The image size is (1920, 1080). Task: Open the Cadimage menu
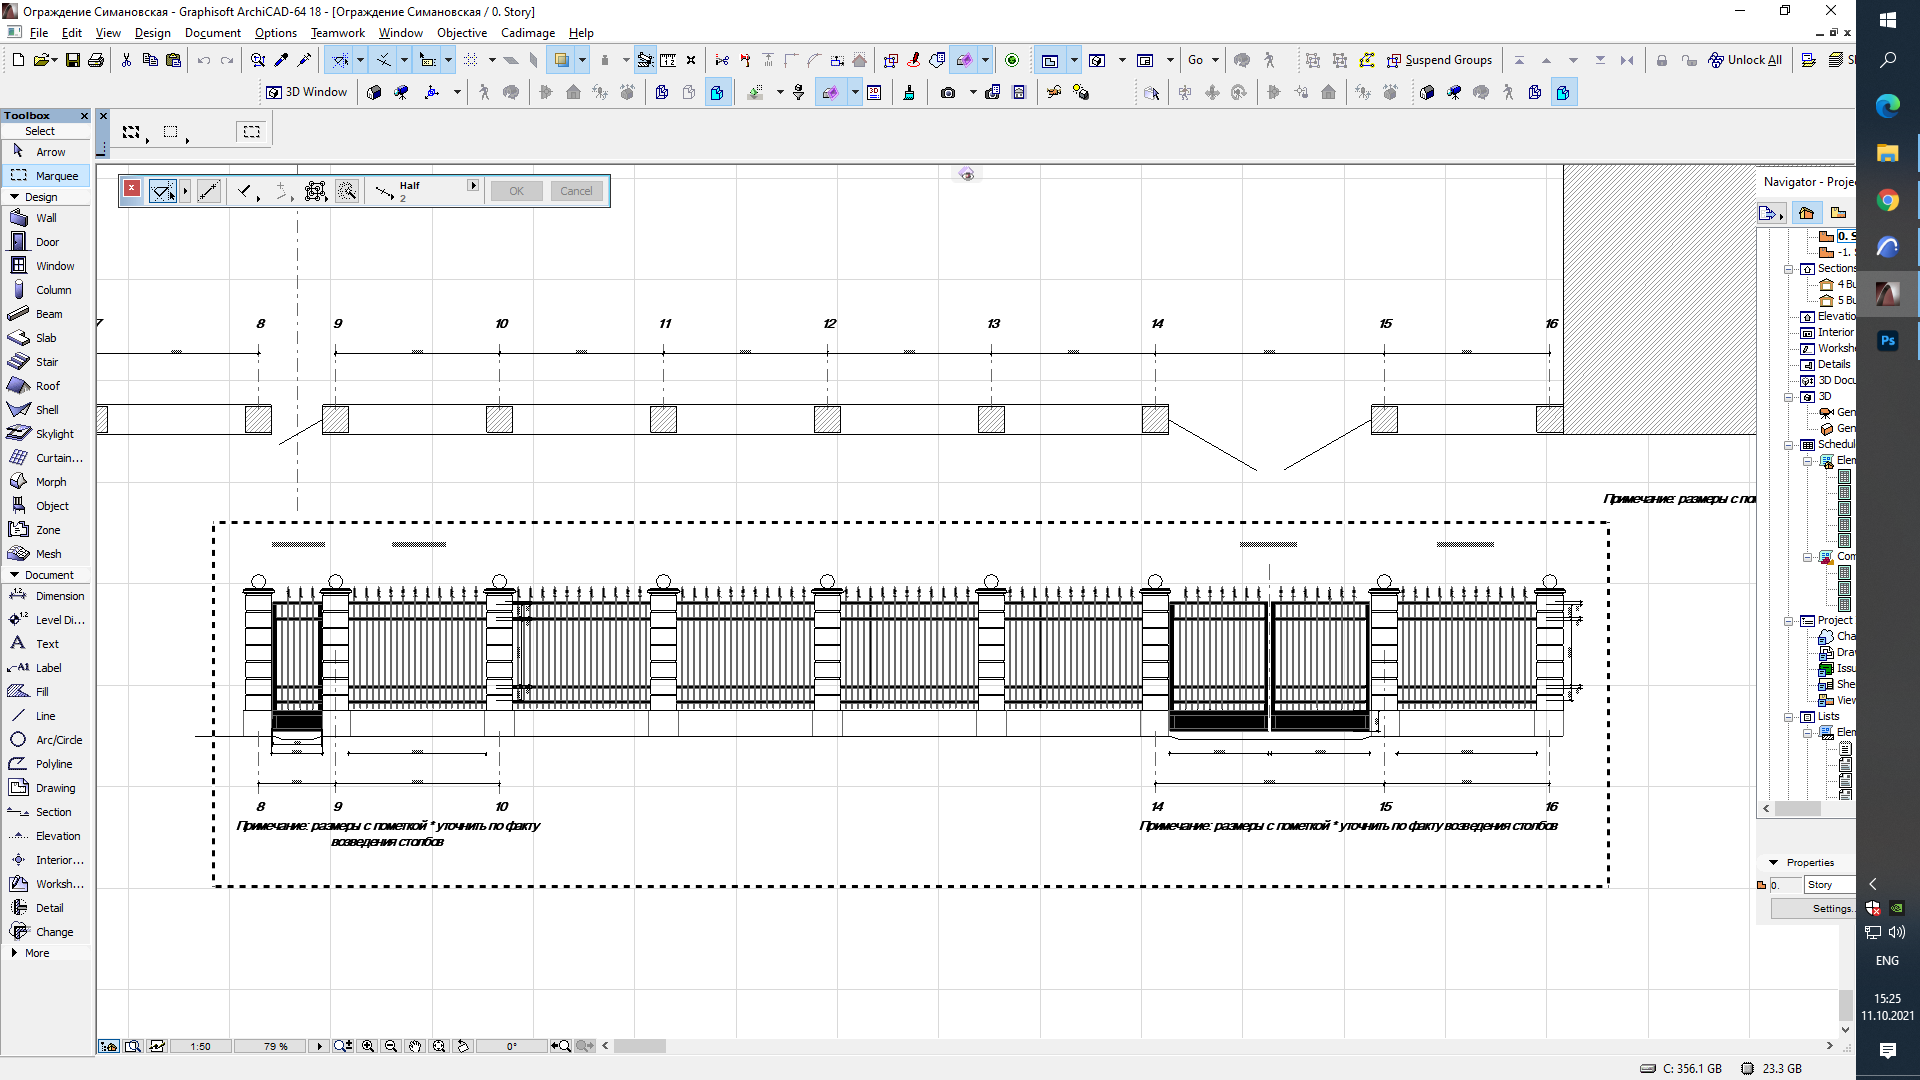pos(527,33)
